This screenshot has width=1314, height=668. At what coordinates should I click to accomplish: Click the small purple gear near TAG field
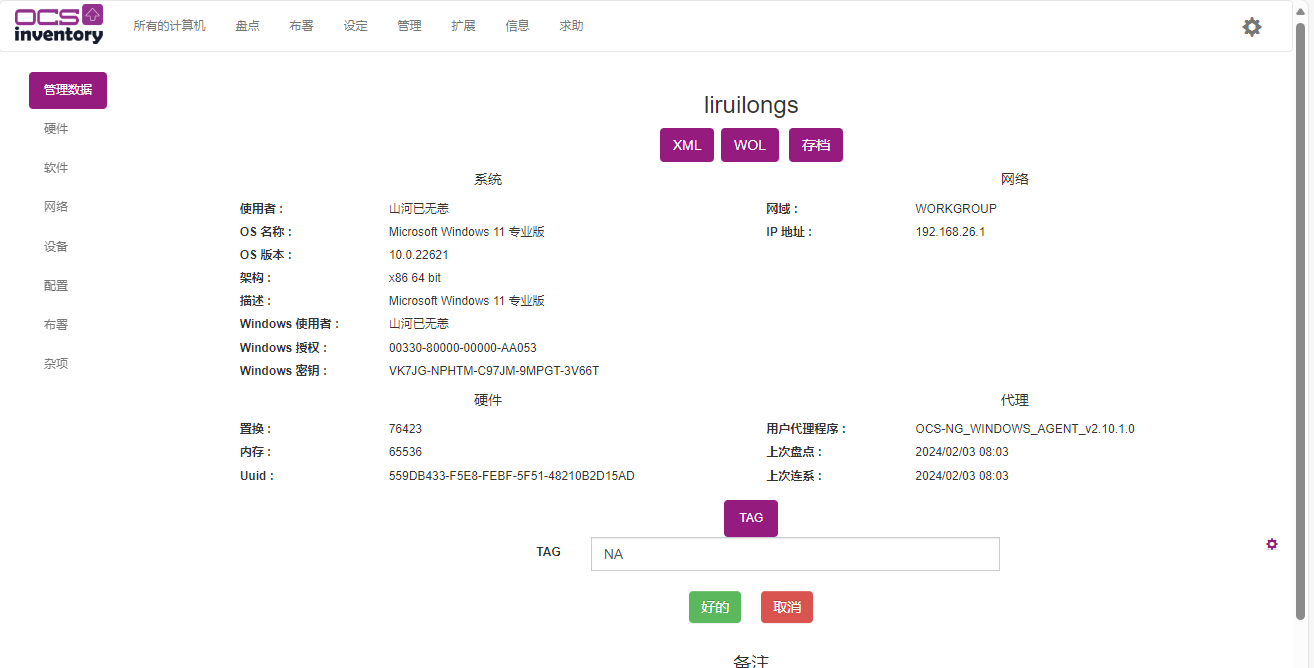point(1272,544)
